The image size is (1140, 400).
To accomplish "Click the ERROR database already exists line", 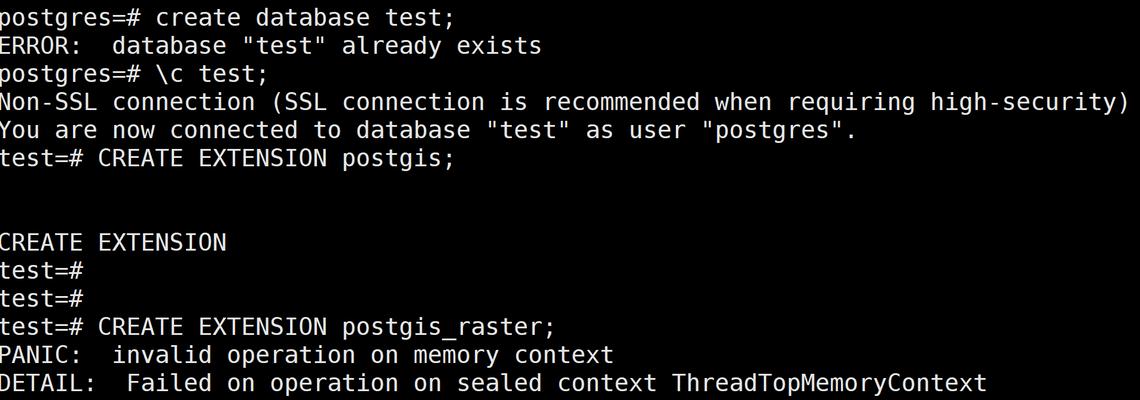I will (270, 46).
